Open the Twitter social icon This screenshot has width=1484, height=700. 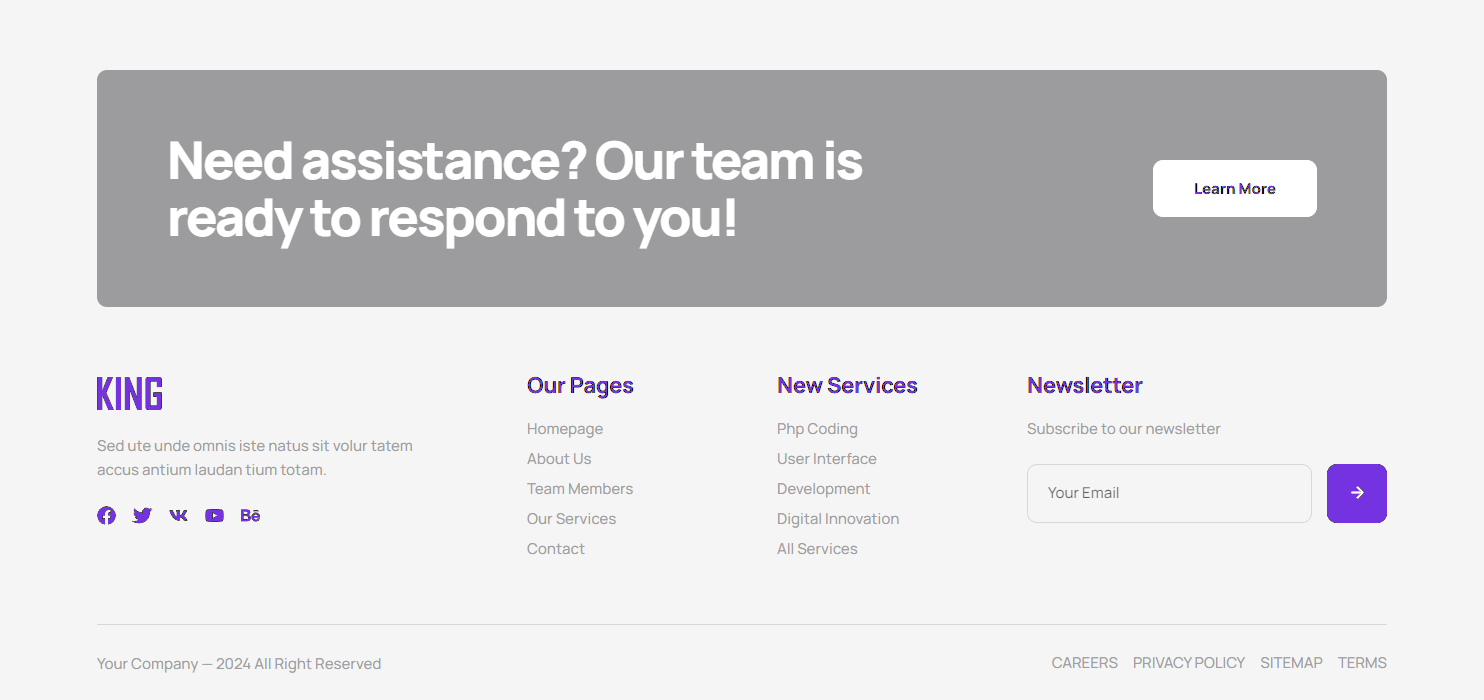click(142, 516)
